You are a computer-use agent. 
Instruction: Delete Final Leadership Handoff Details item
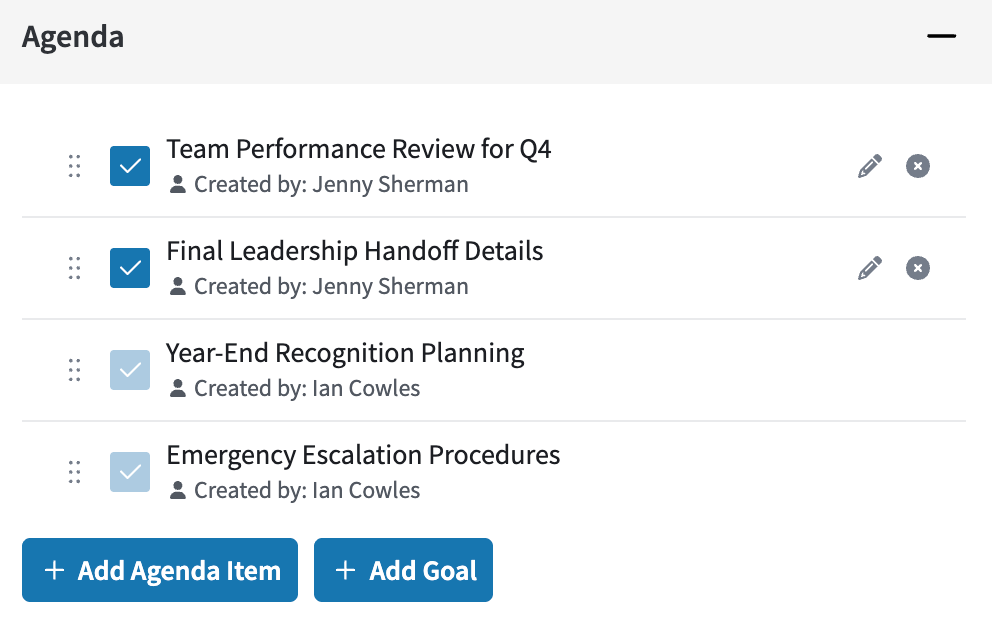pos(917,268)
